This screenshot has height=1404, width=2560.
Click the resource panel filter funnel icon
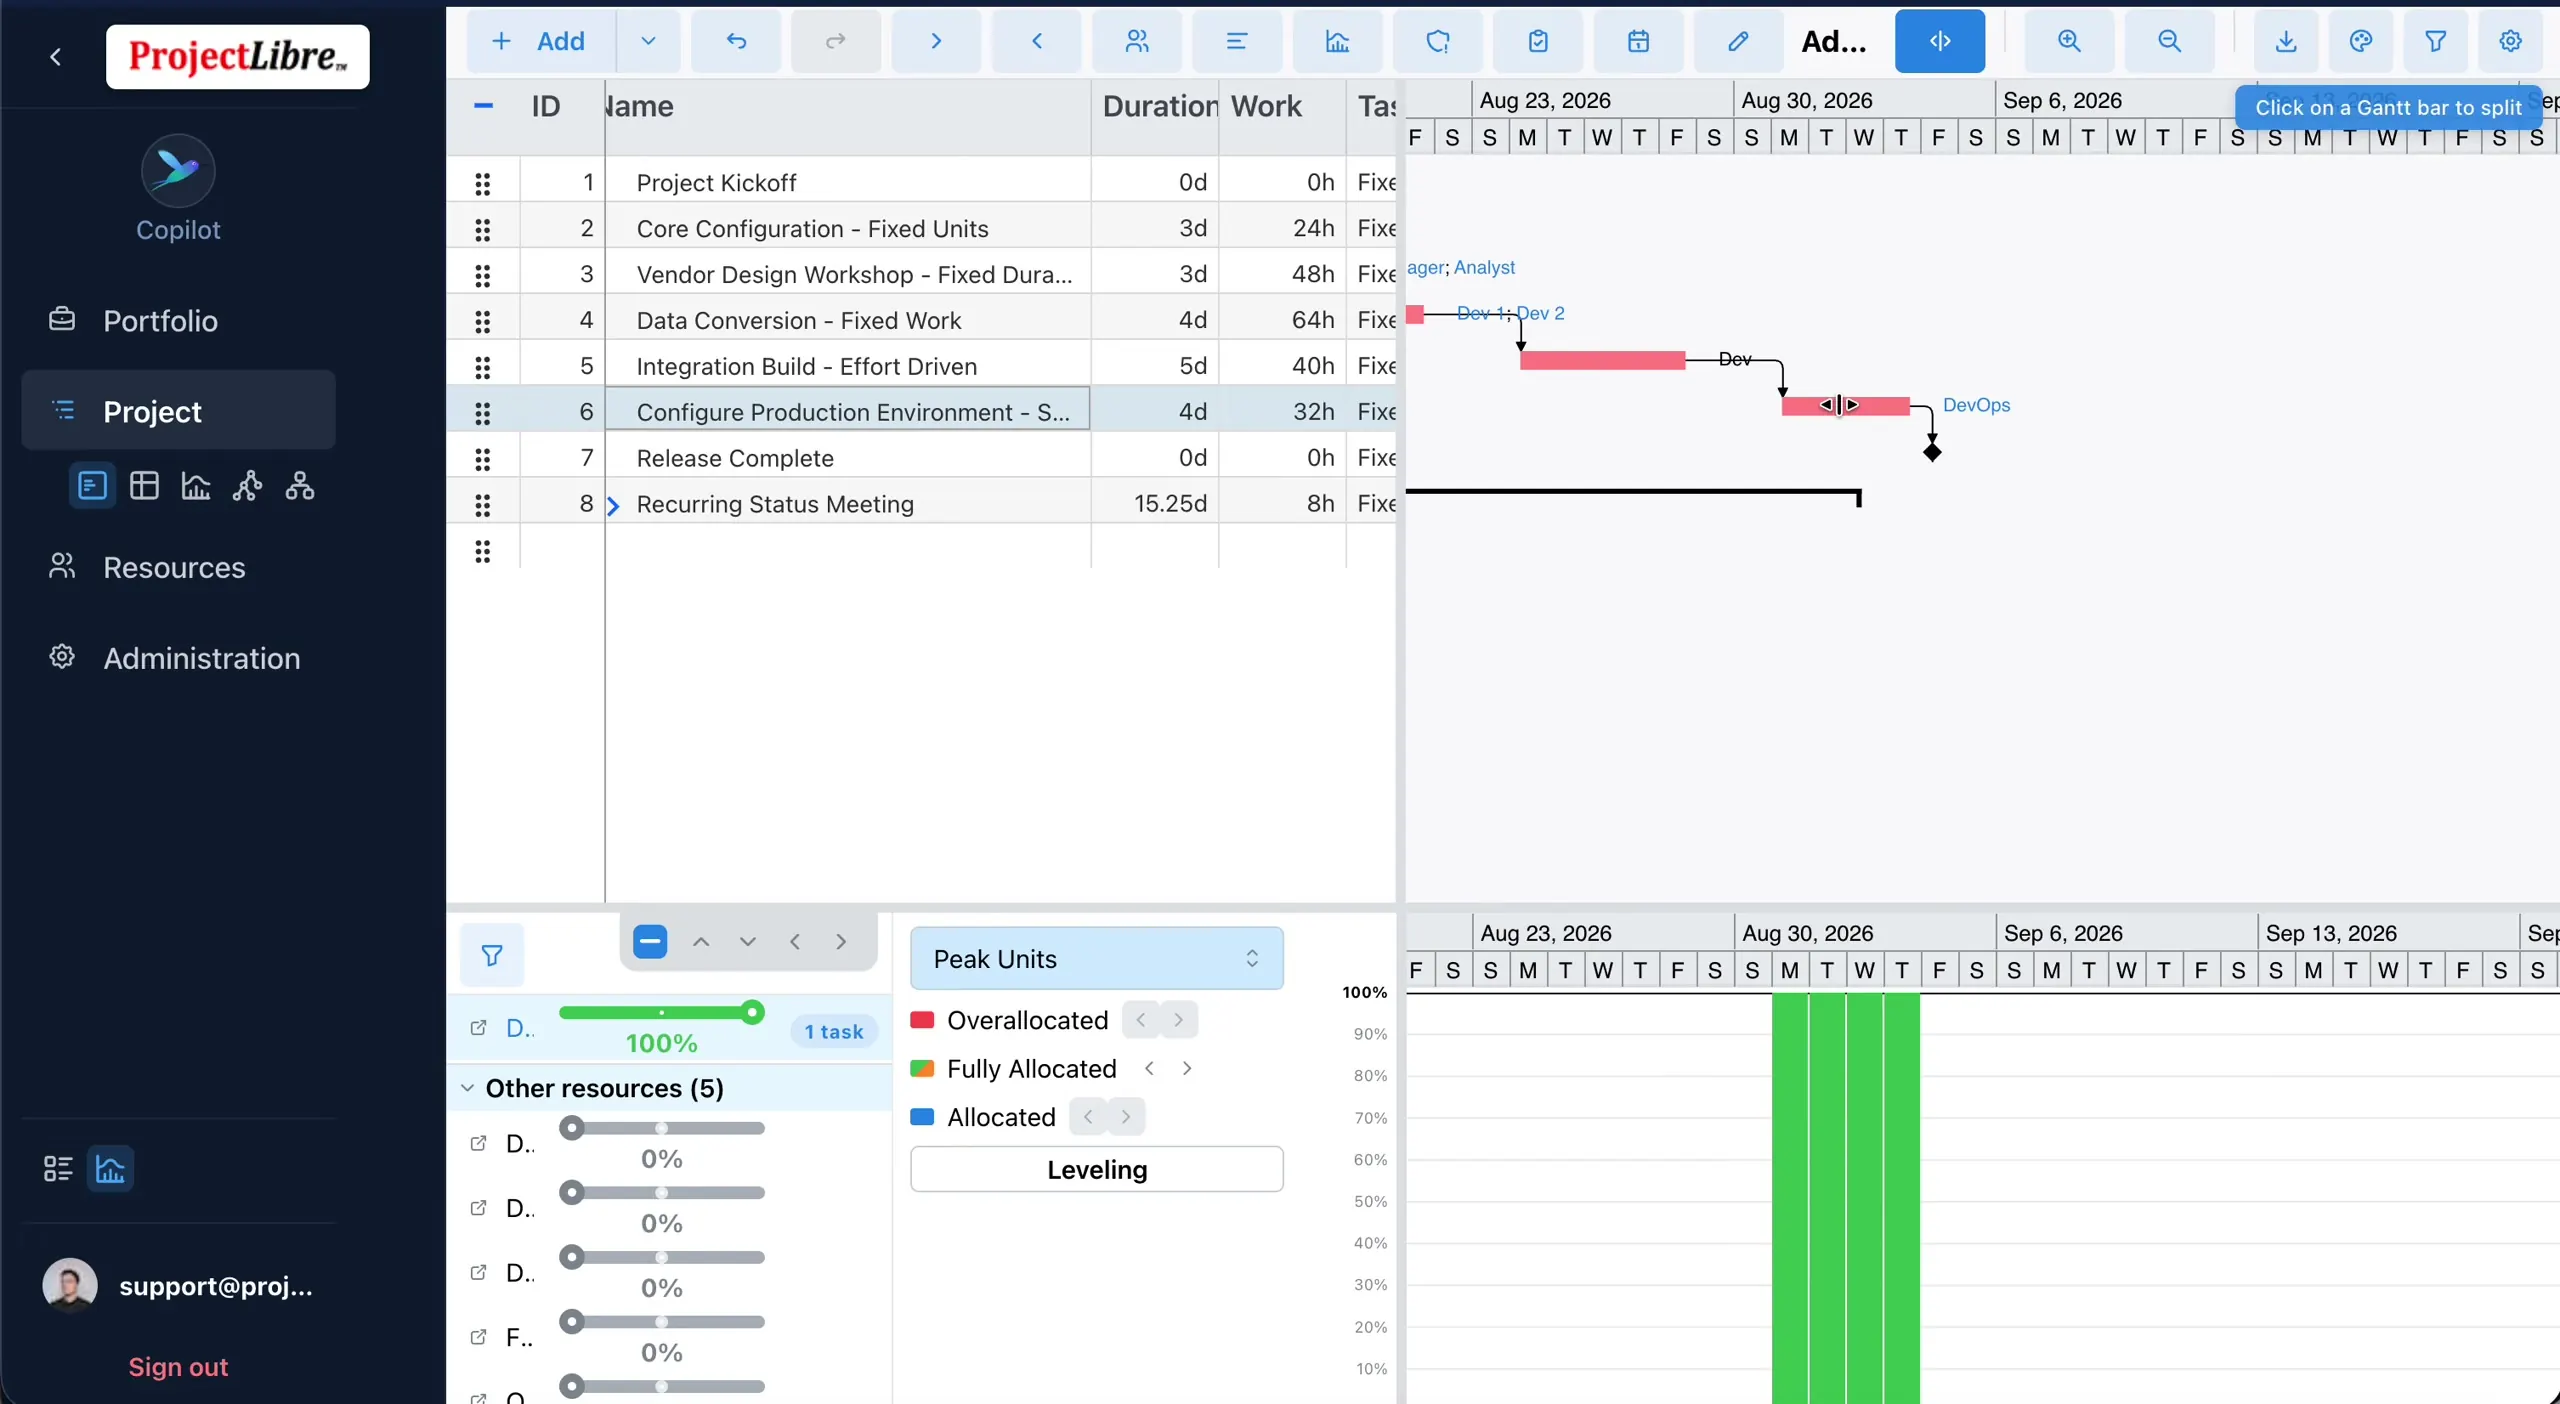(492, 956)
